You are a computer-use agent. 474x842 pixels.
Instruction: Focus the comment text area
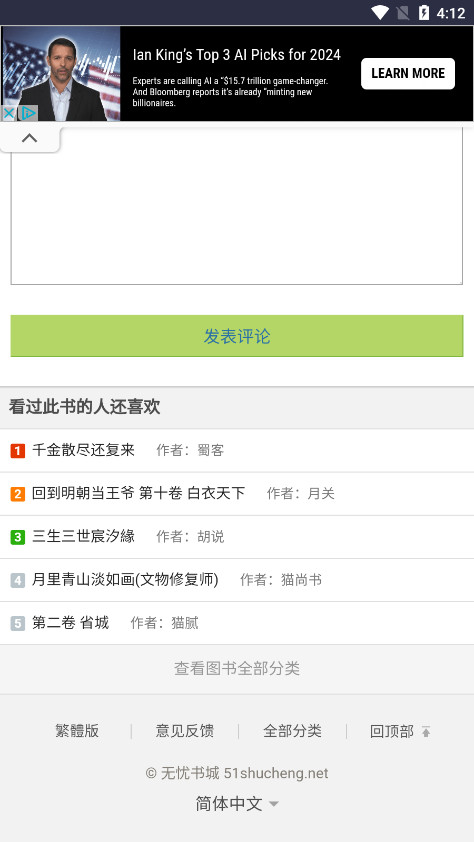pyautogui.click(x=237, y=206)
